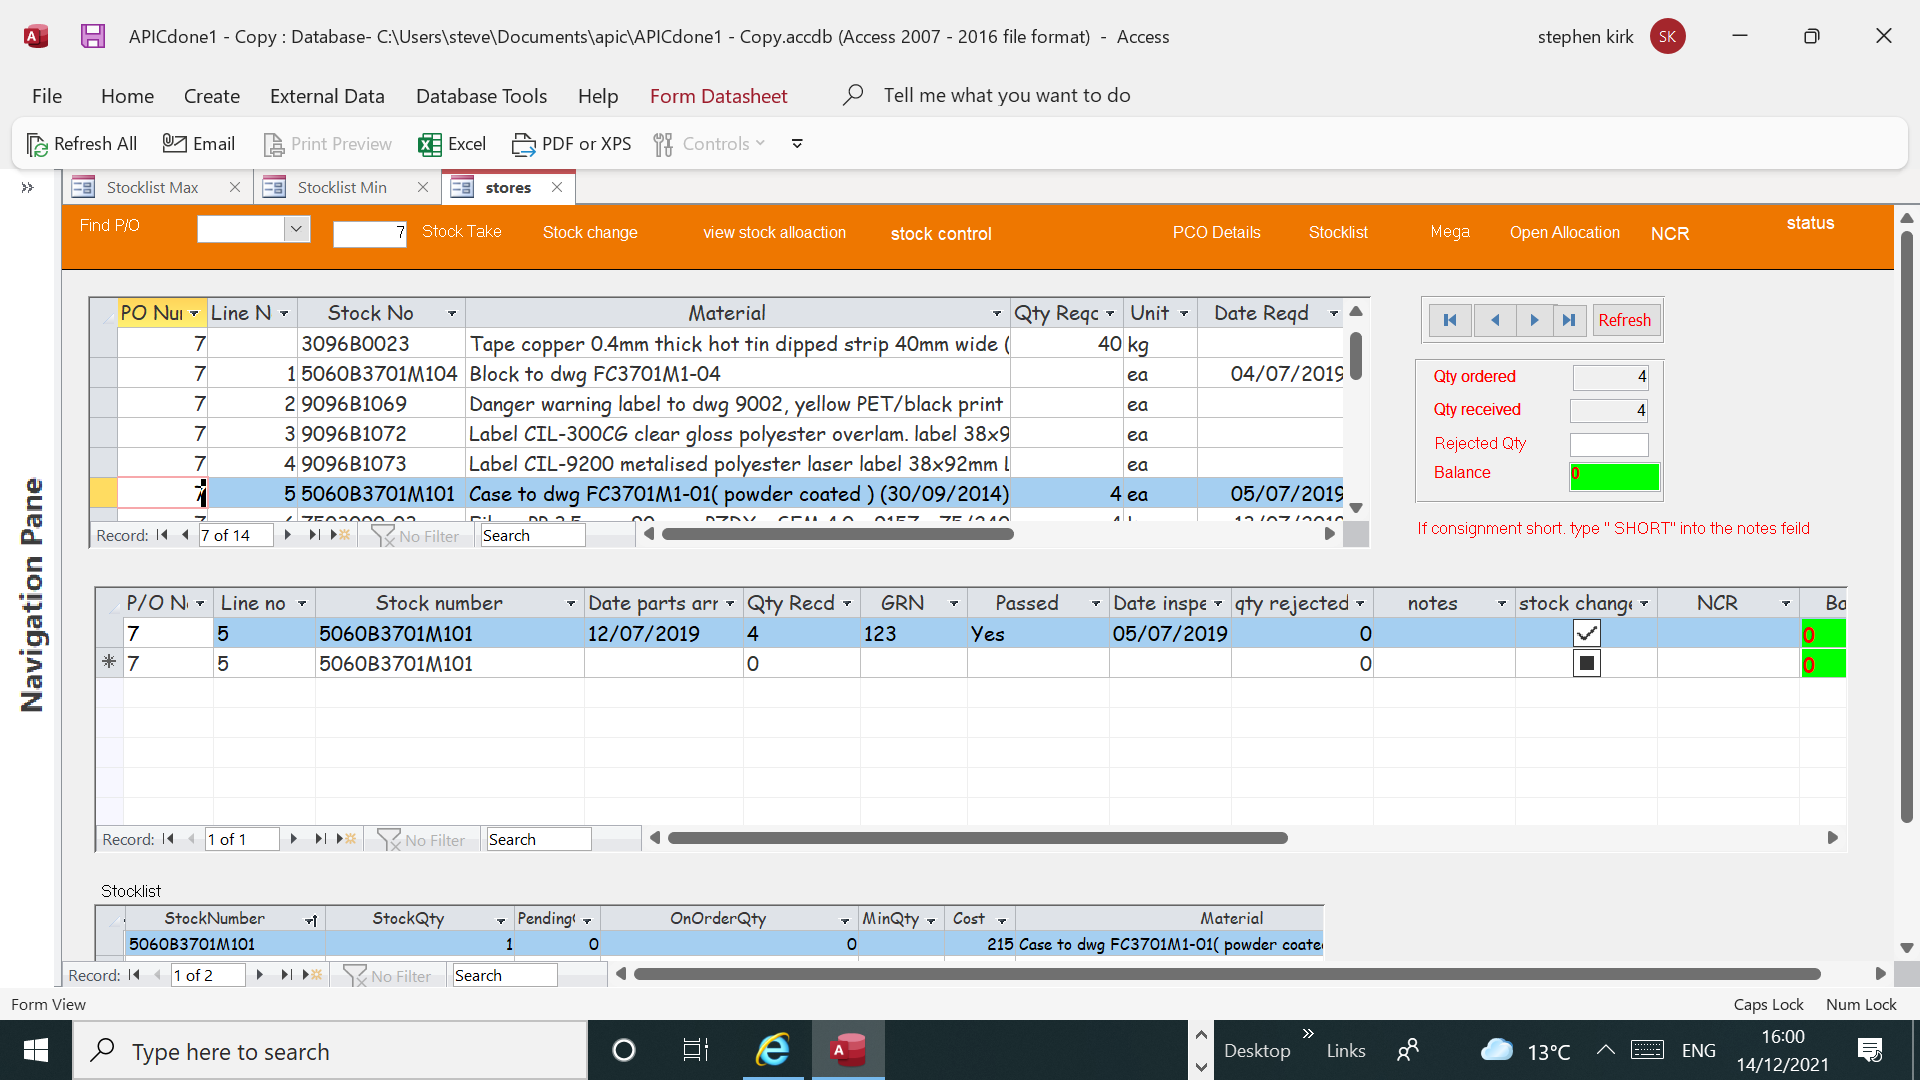
Task: Click Refresh All icon in toolbar
Action: tap(37, 144)
